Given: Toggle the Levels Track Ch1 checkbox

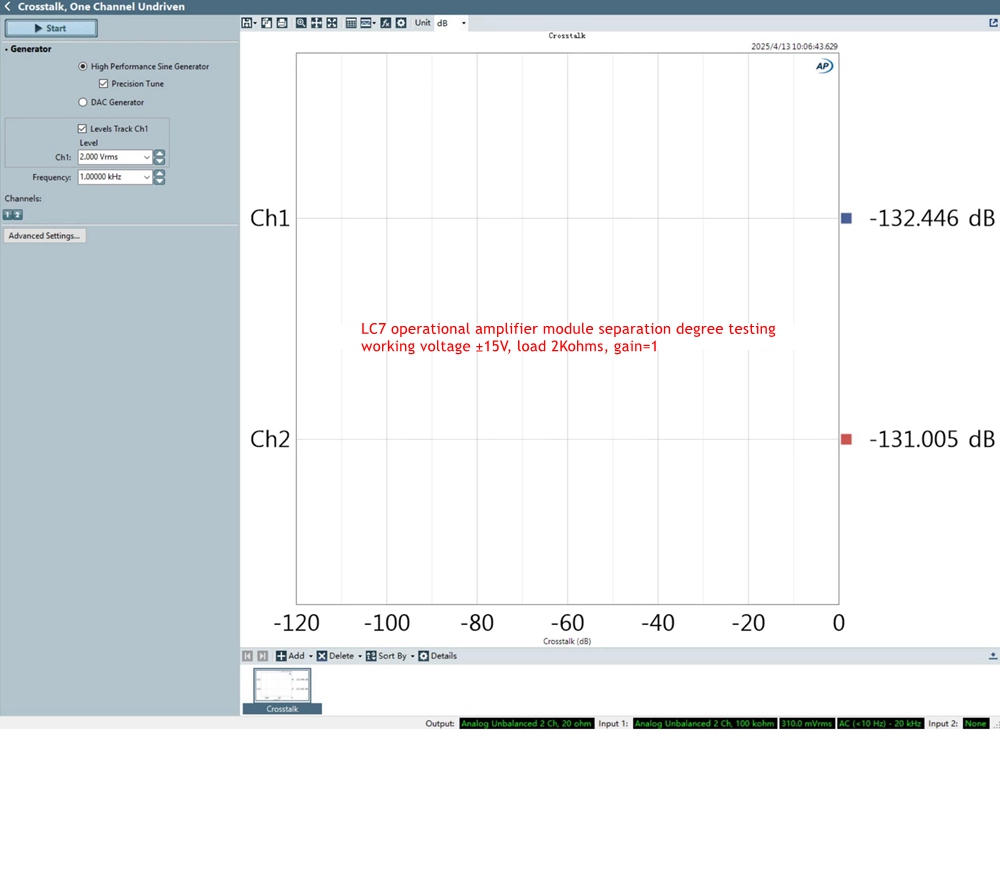Looking at the screenshot, I should 82,129.
